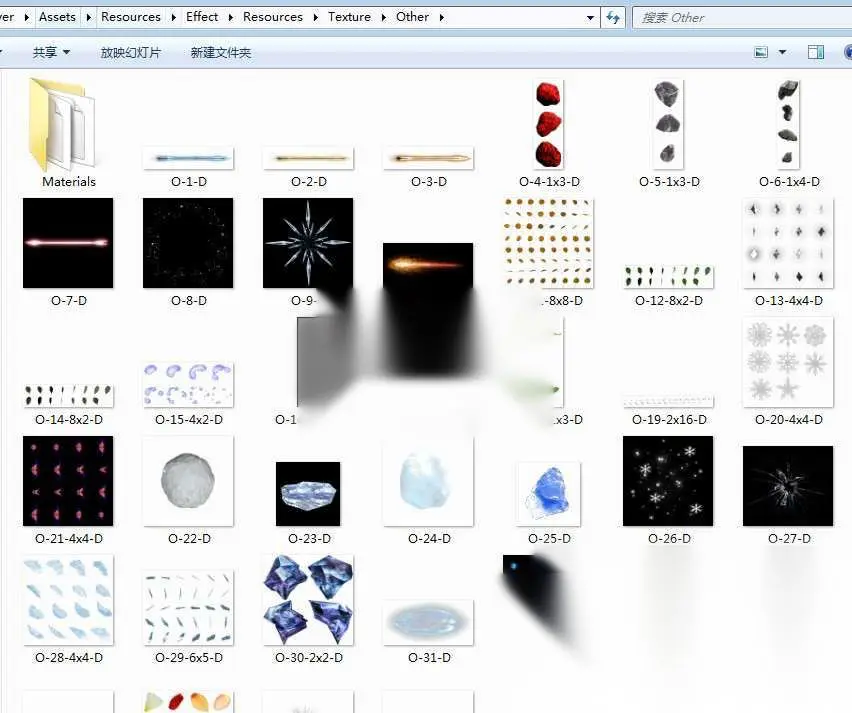852x713 pixels.
Task: Expand the address bar history dropdown
Action: click(590, 18)
